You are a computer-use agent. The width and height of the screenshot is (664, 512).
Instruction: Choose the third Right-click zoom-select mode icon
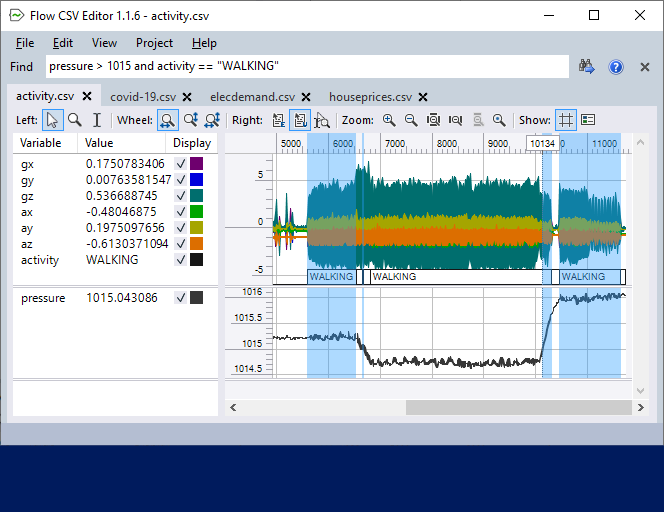coord(322,120)
